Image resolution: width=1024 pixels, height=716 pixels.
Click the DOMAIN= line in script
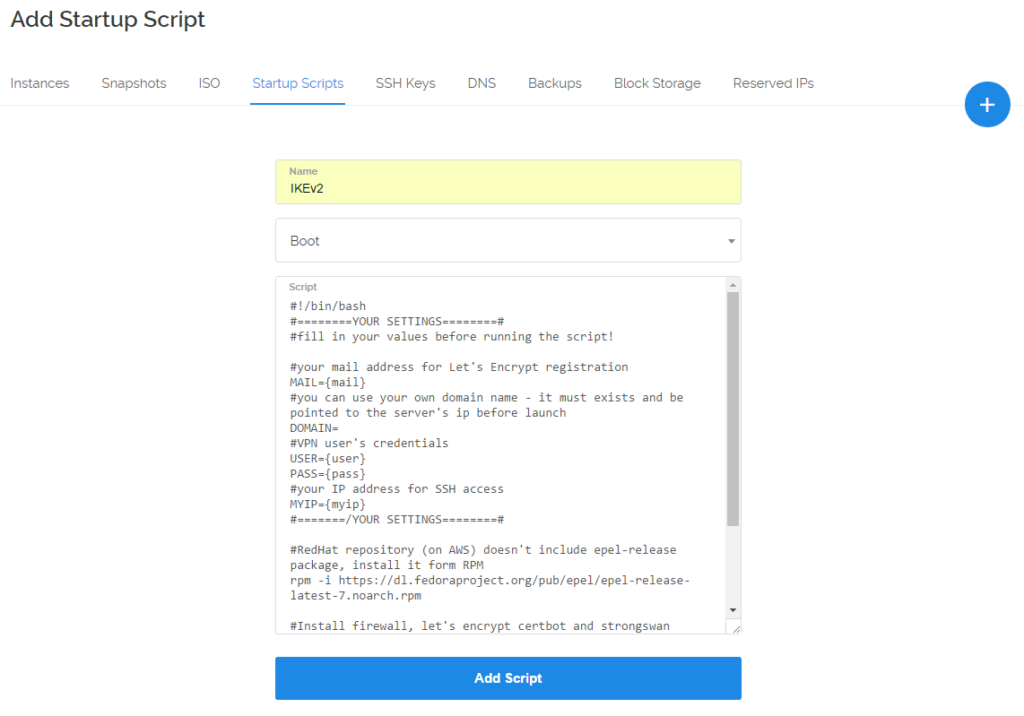pos(314,429)
